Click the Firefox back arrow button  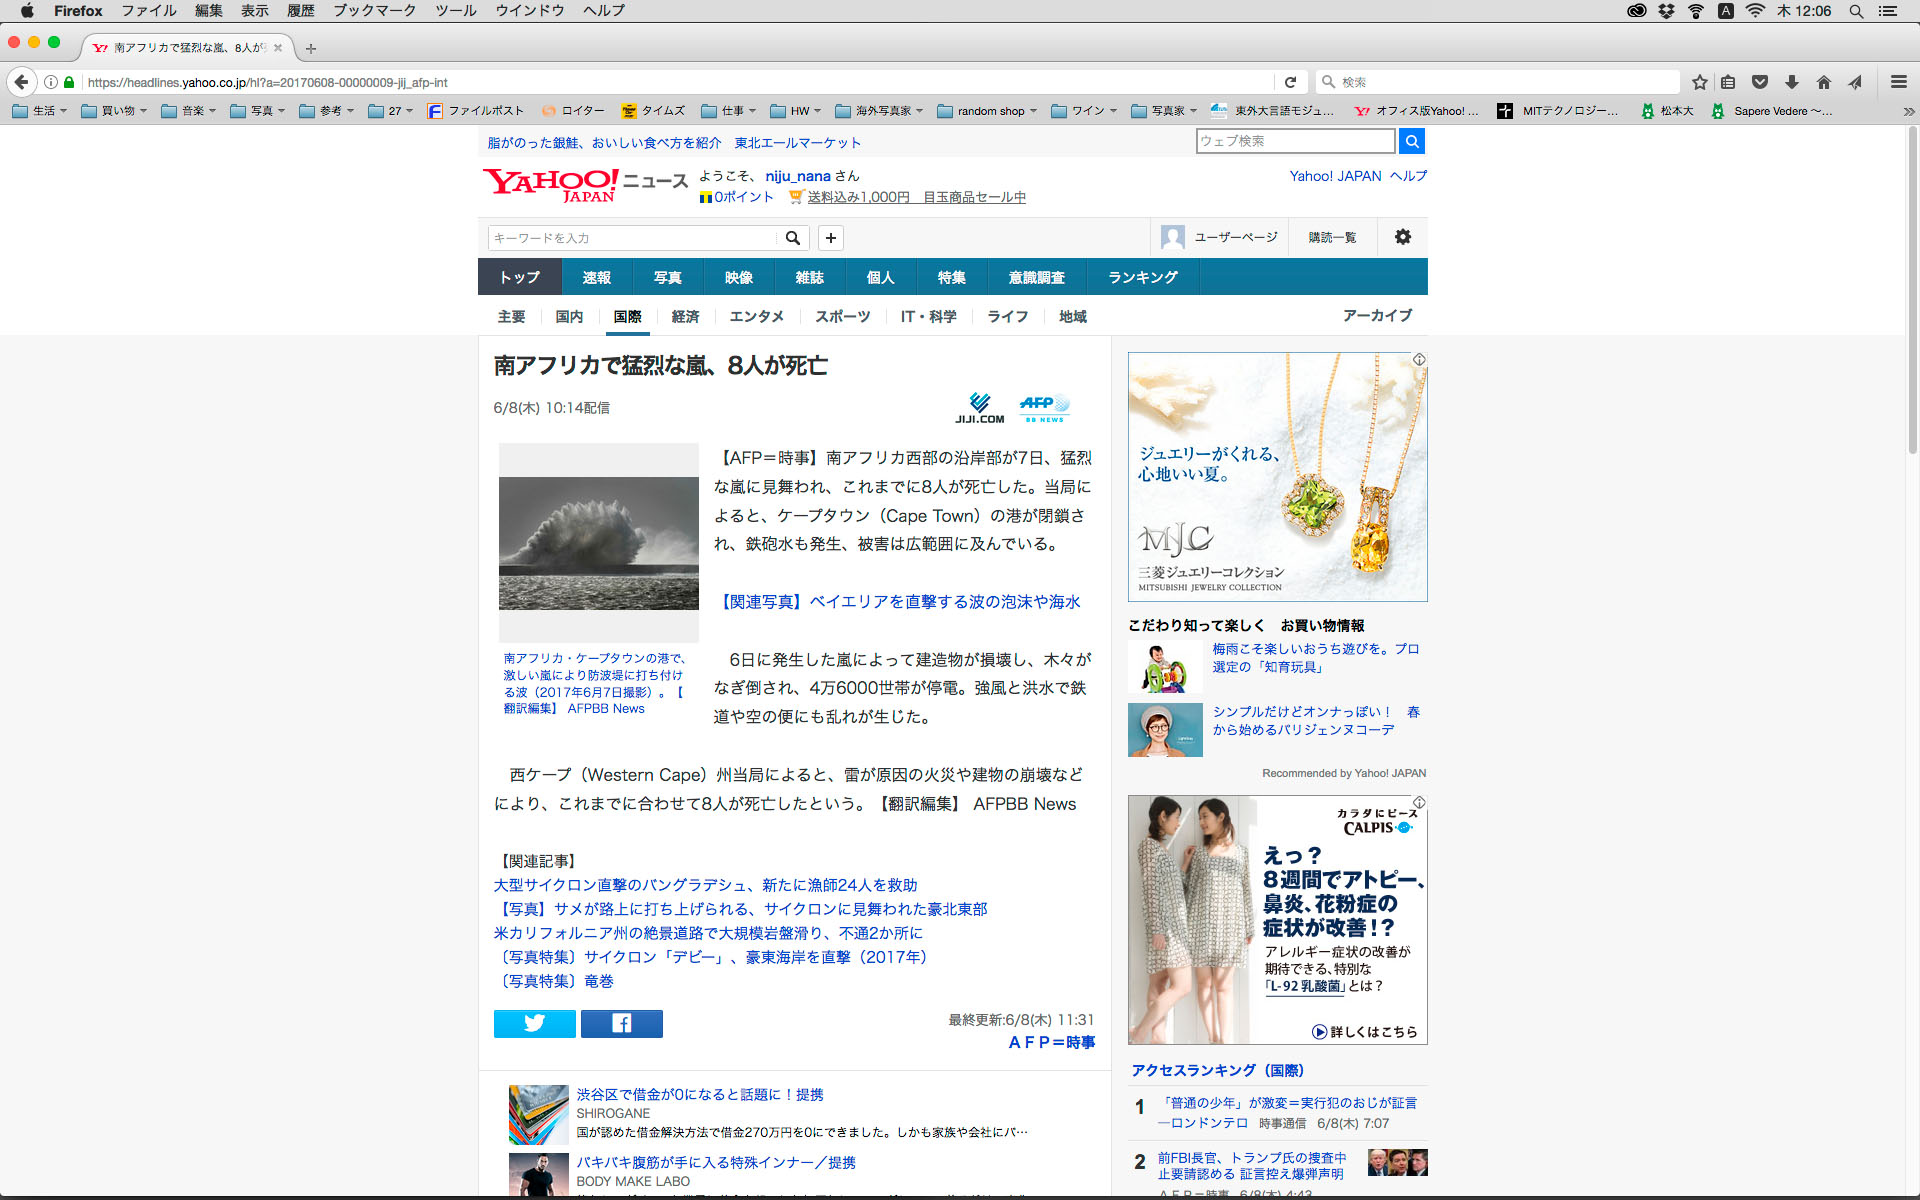(x=22, y=82)
